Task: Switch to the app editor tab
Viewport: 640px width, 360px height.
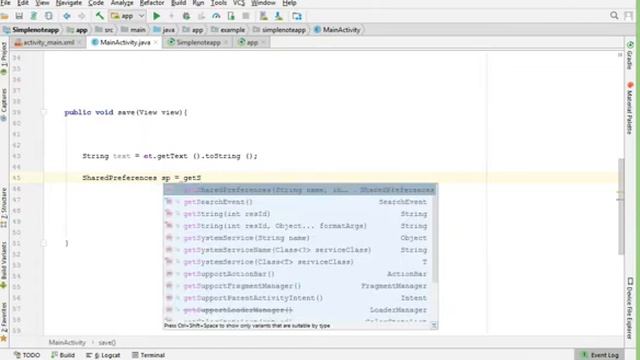Action: (x=252, y=42)
